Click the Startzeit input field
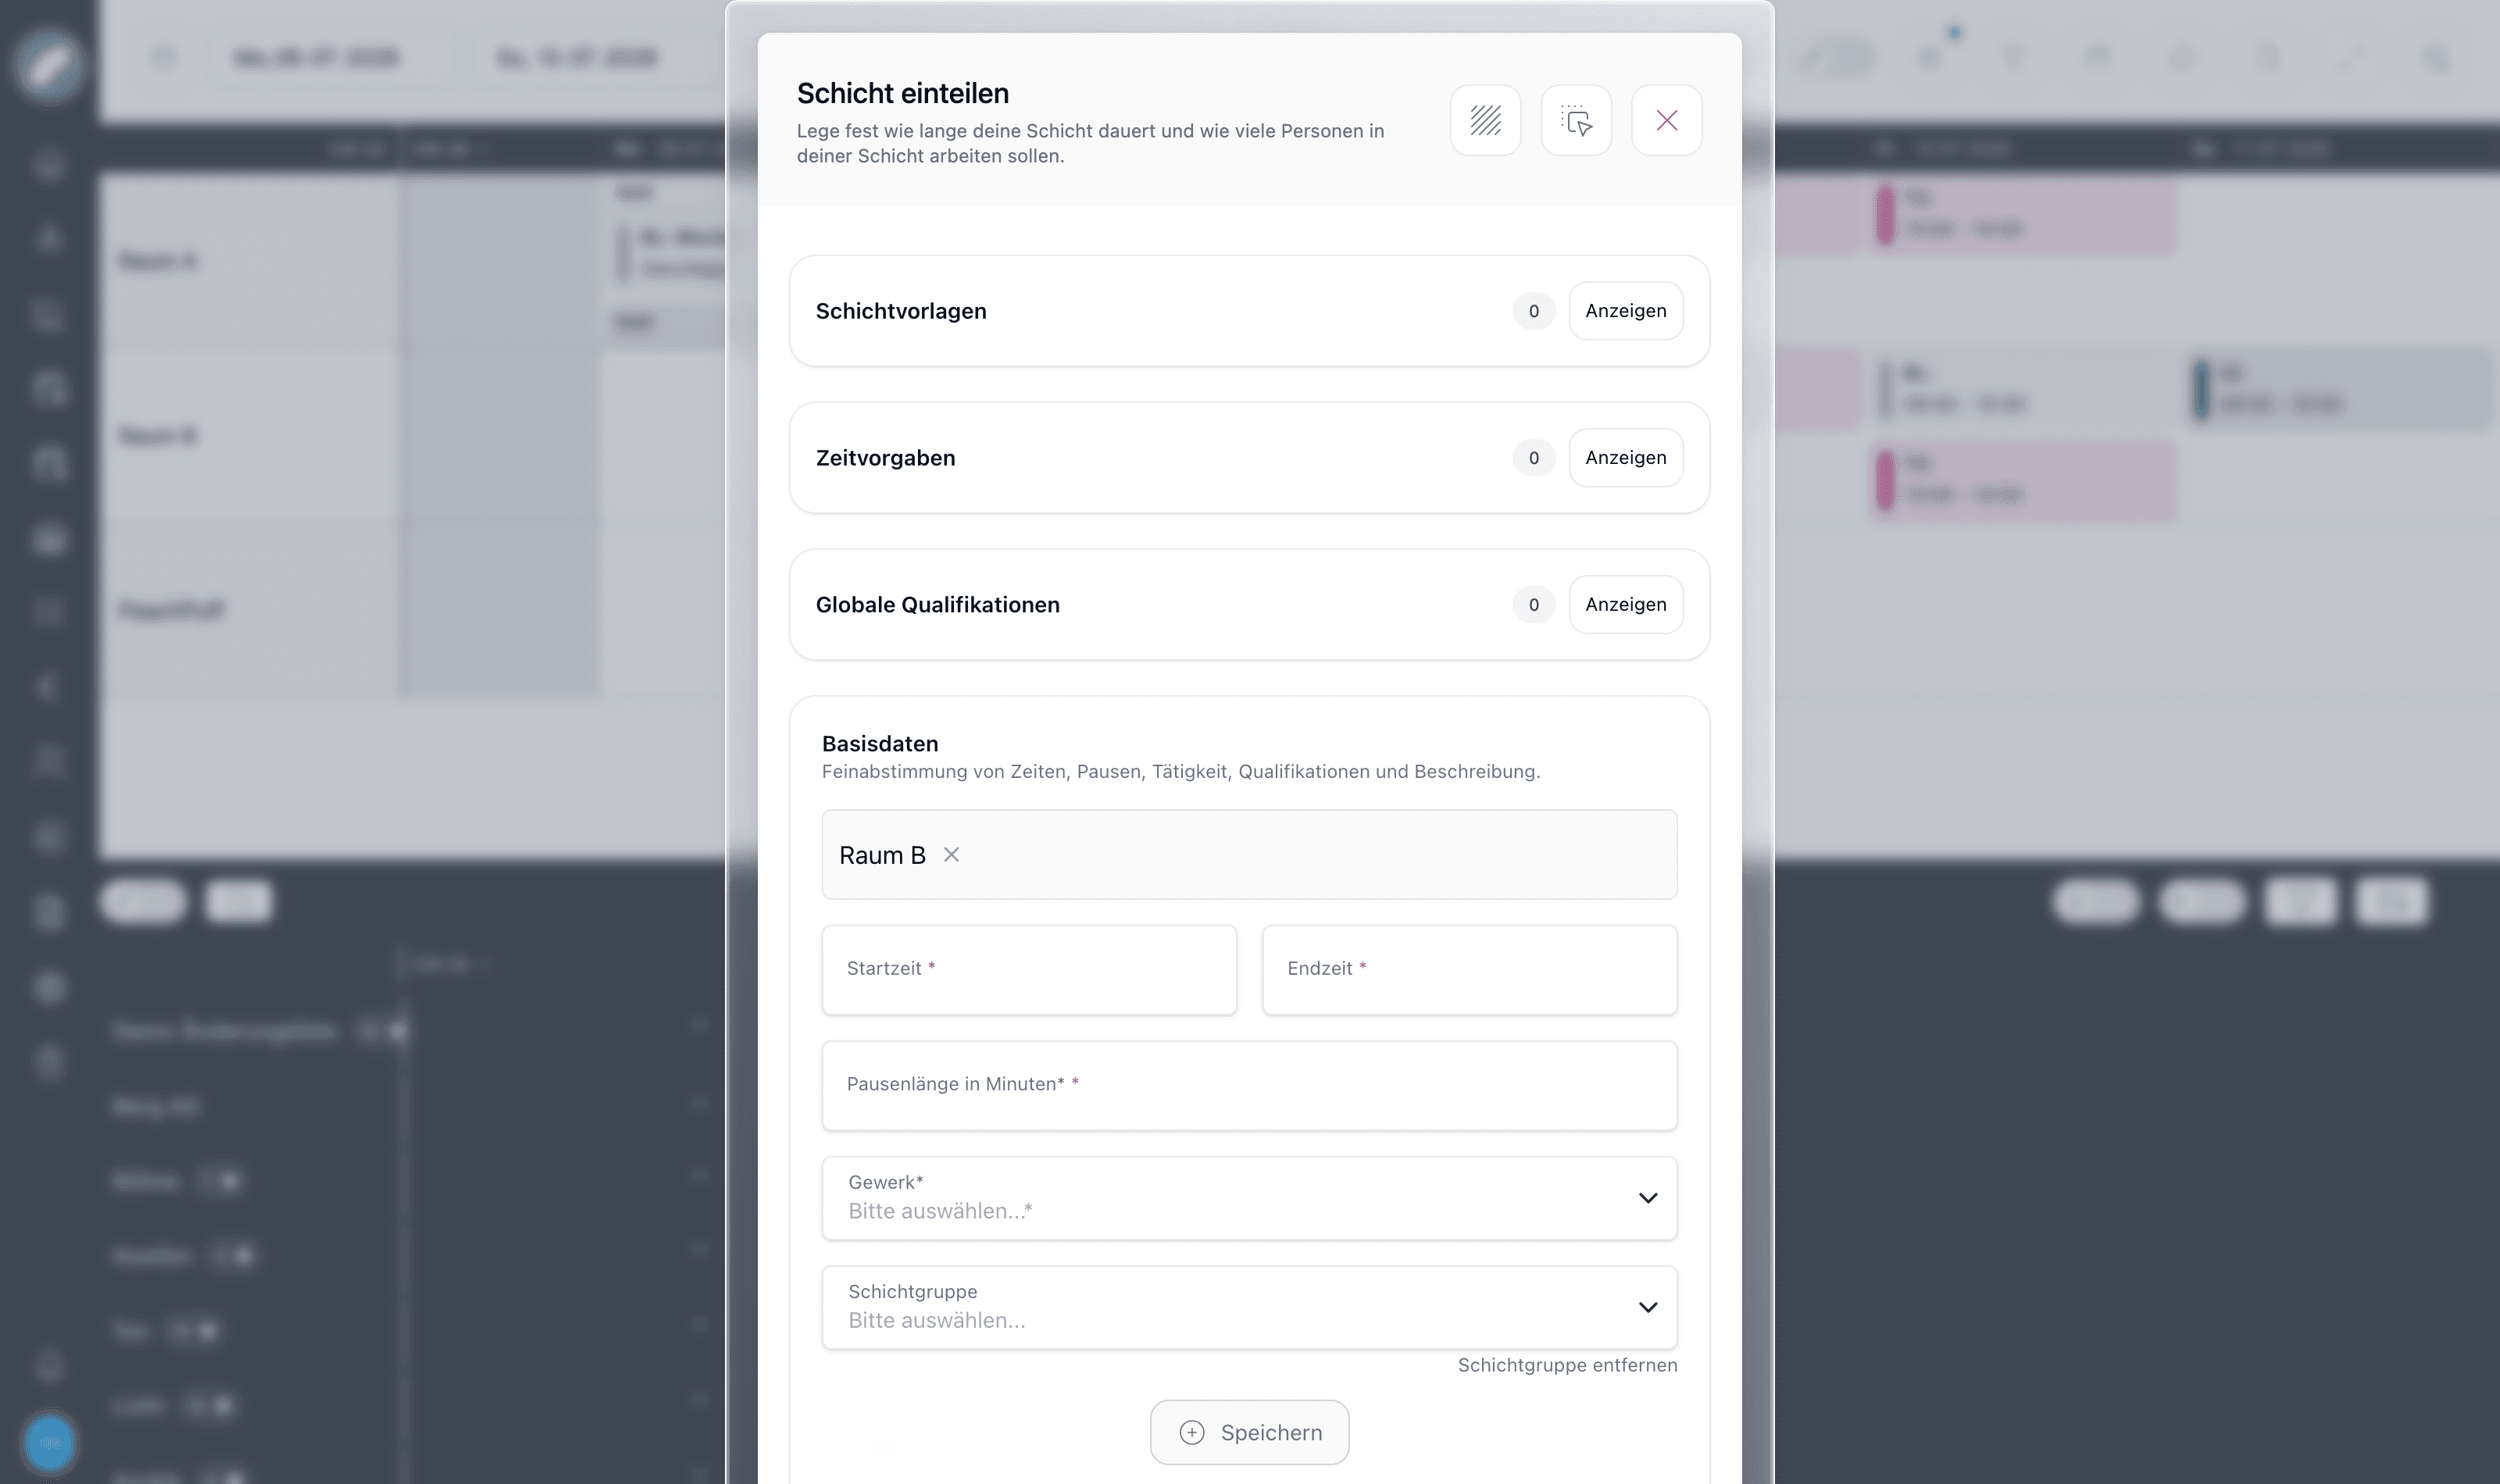 click(1029, 970)
